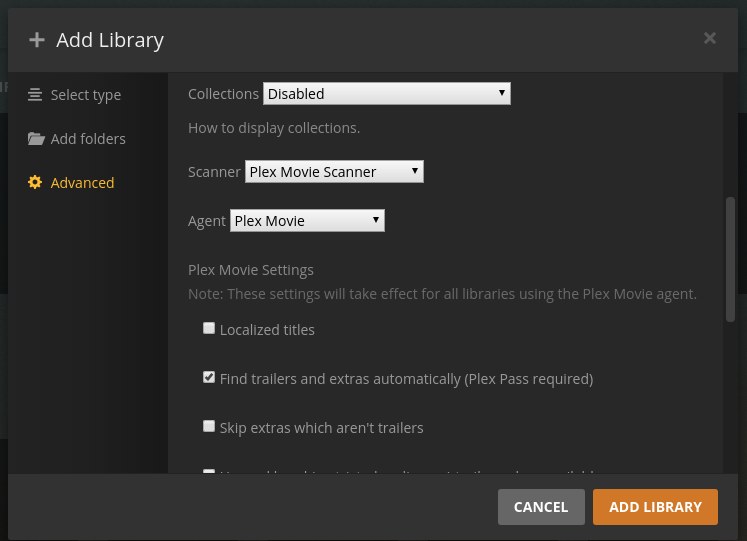This screenshot has width=747, height=541.
Task: Click the Advanced gear icon
Action: 35,183
